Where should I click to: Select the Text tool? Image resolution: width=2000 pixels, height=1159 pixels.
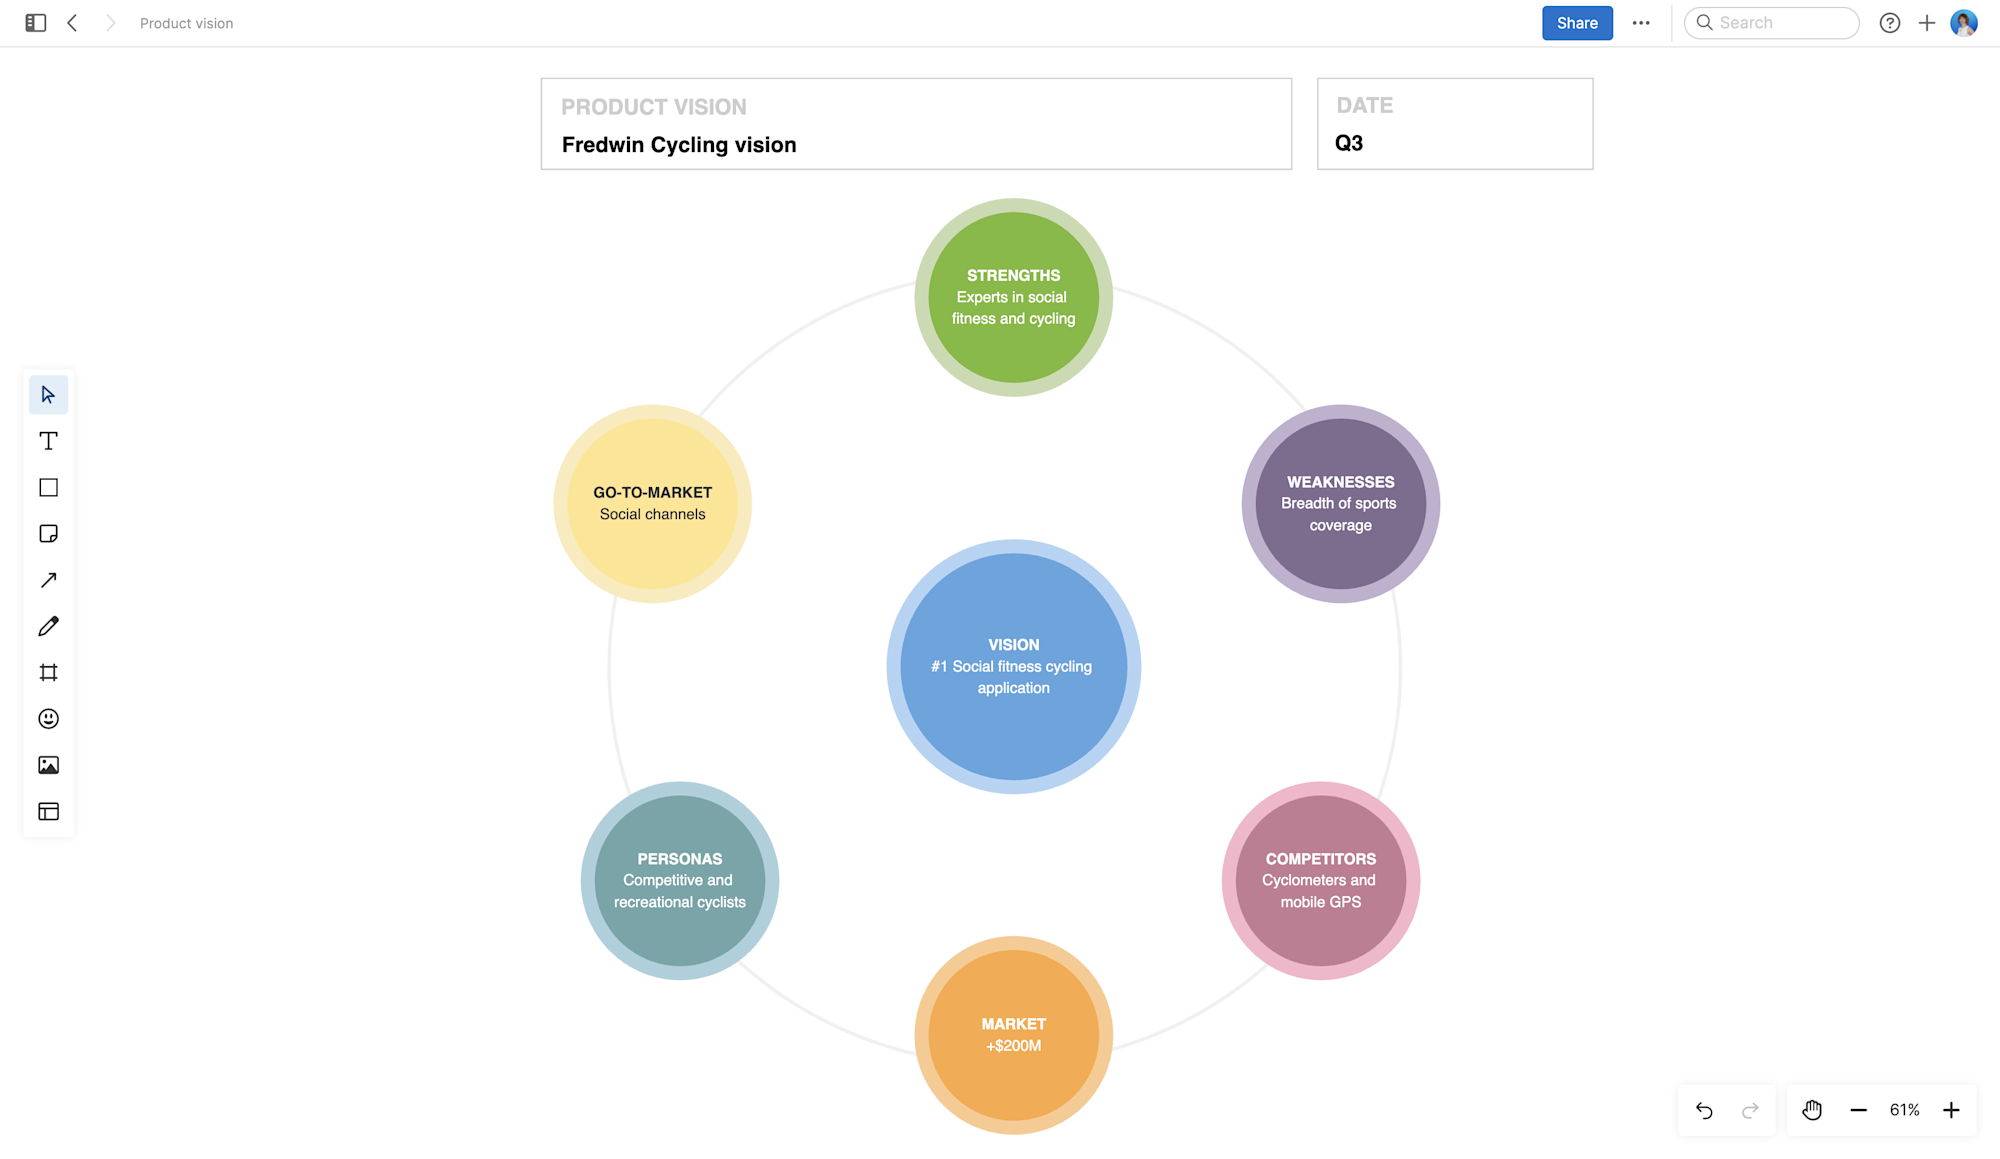48,441
